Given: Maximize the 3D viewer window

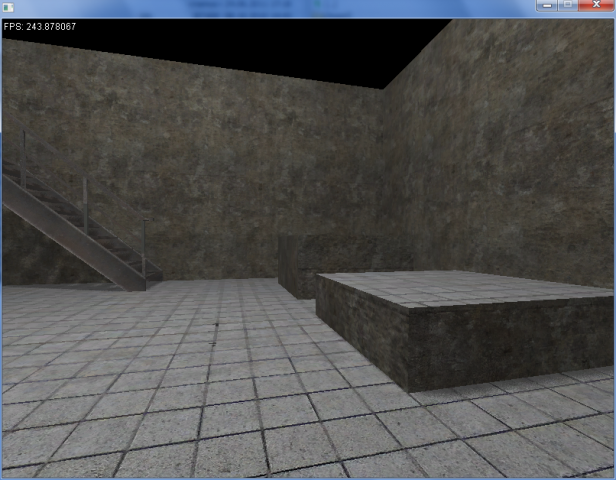Looking at the screenshot, I should 568,5.
